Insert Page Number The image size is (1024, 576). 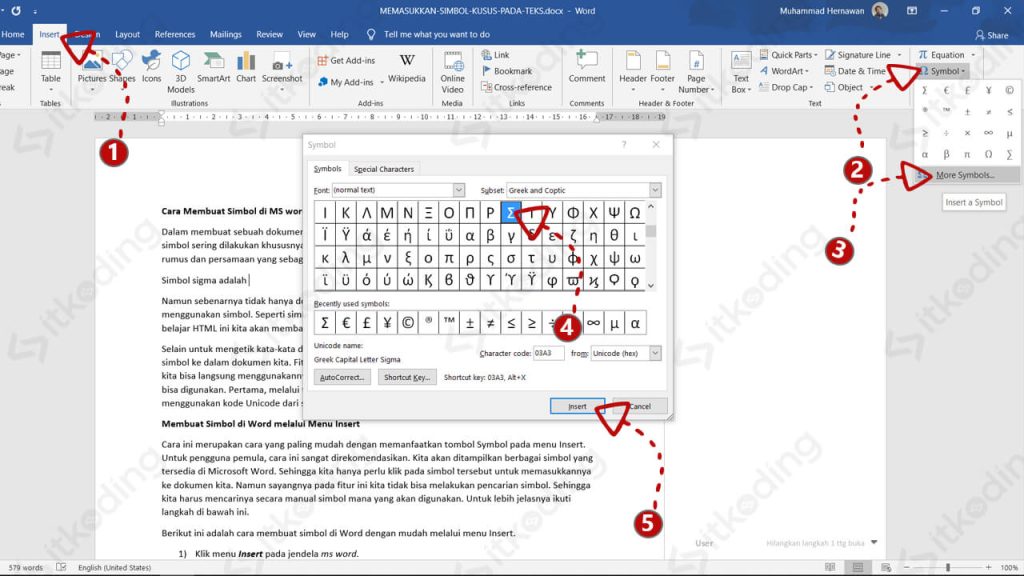tap(696, 72)
